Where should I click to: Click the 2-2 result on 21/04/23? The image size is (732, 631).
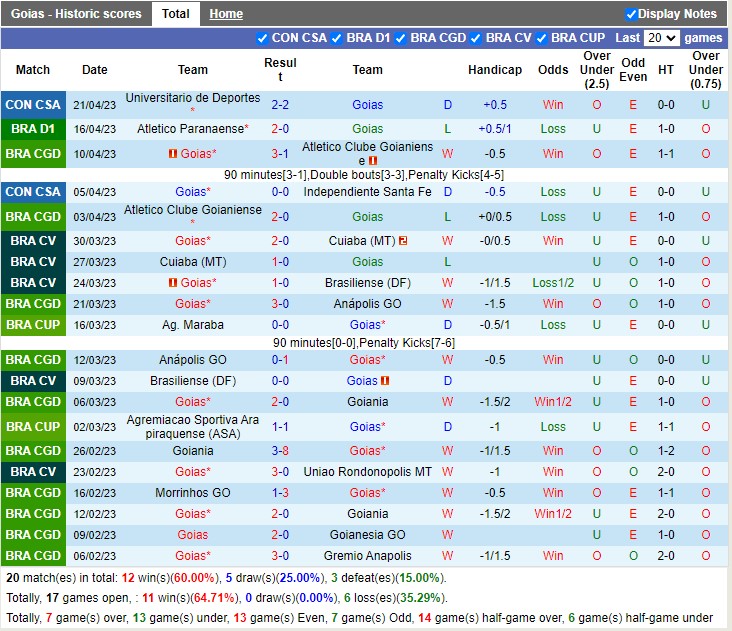[280, 105]
